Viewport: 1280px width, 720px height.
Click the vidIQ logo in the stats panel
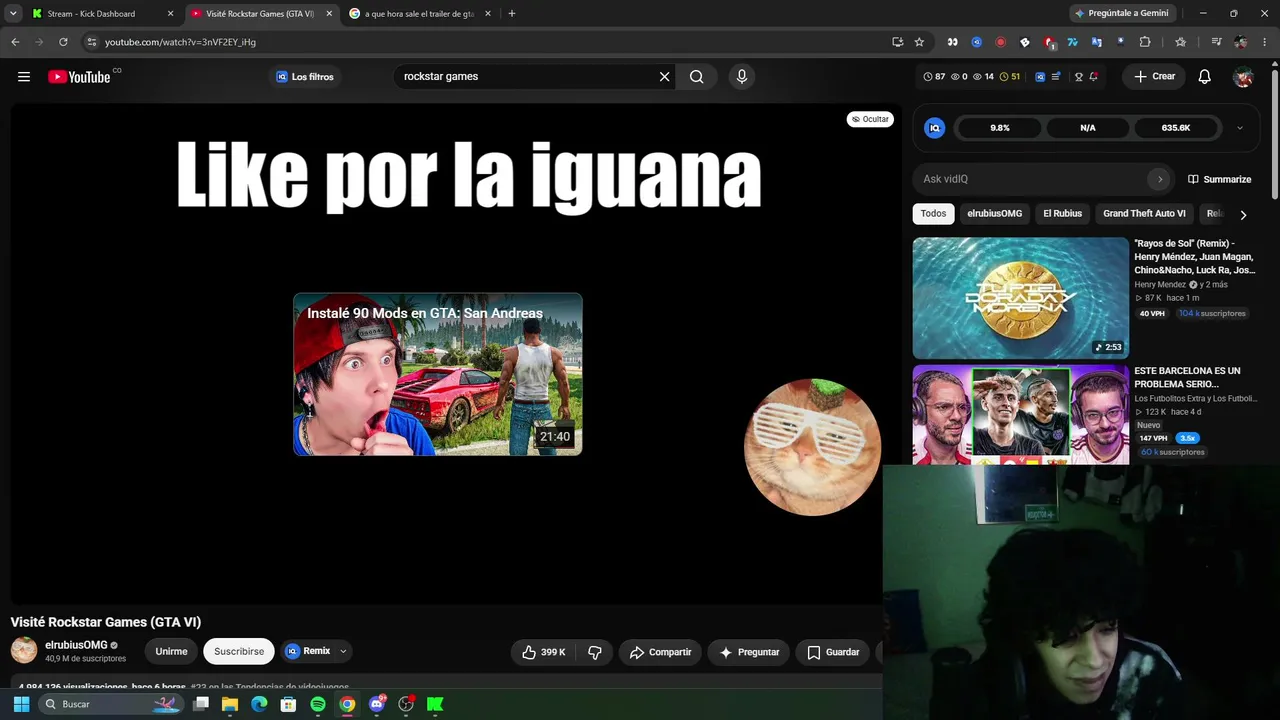pos(934,128)
